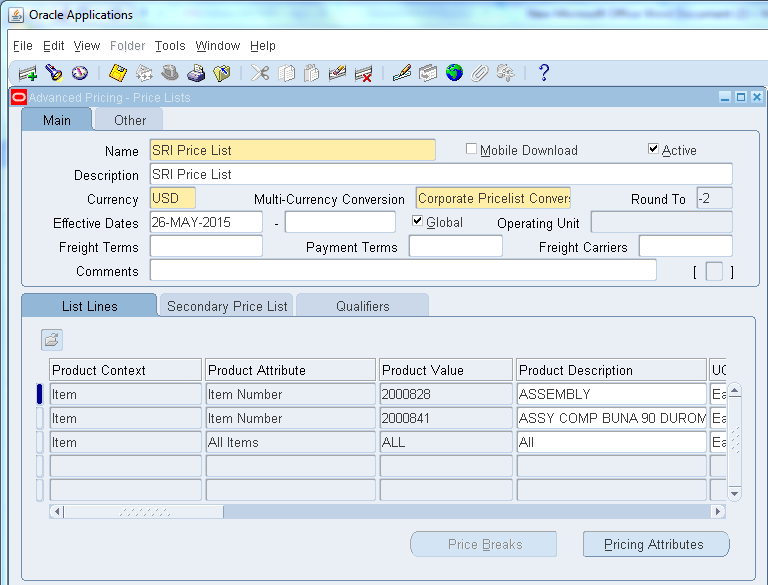Print with the printer icon

[196, 73]
